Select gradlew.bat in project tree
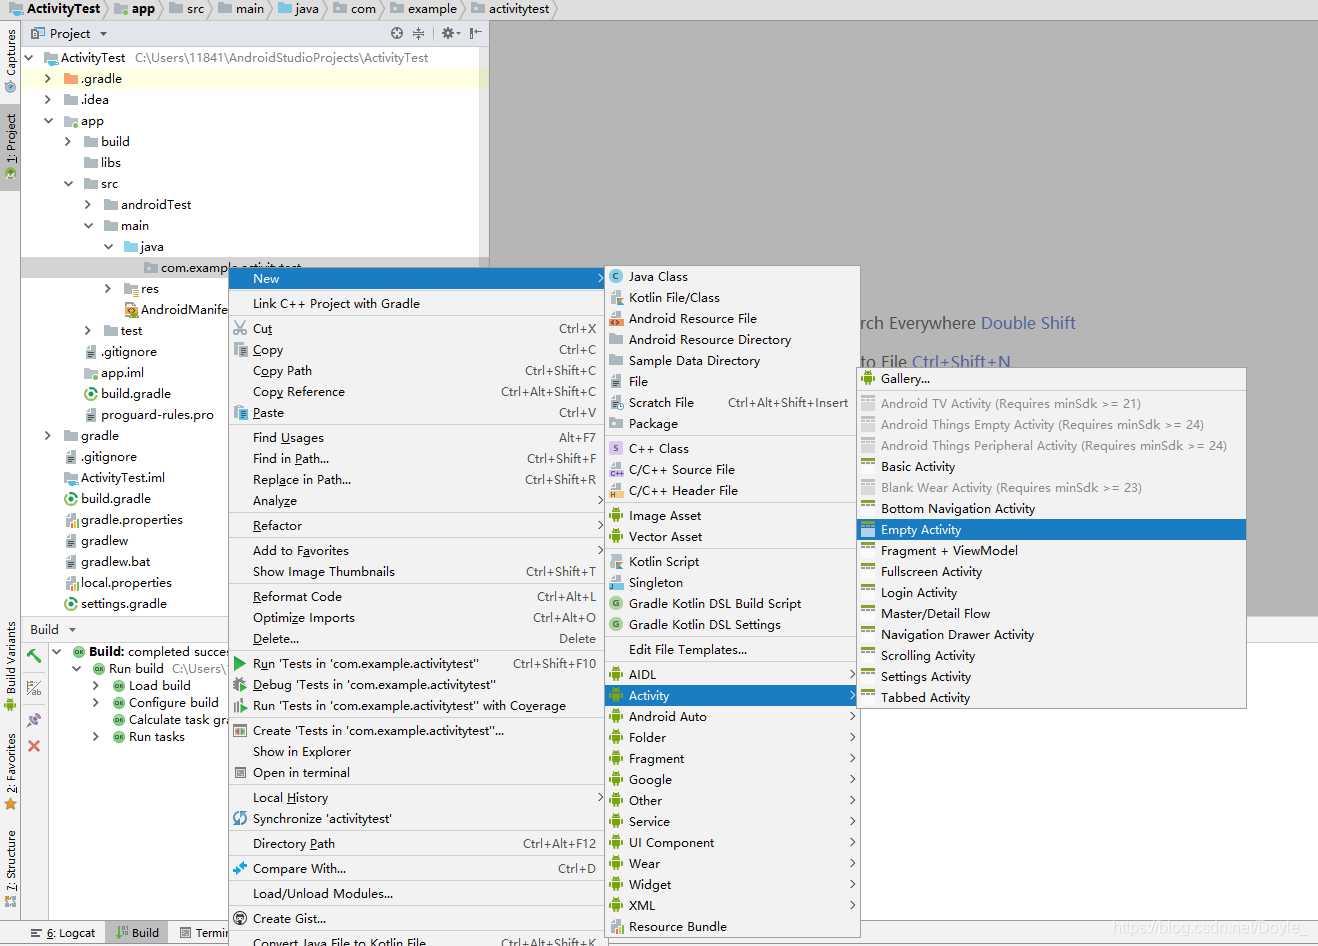The image size is (1318, 946). pos(115,562)
